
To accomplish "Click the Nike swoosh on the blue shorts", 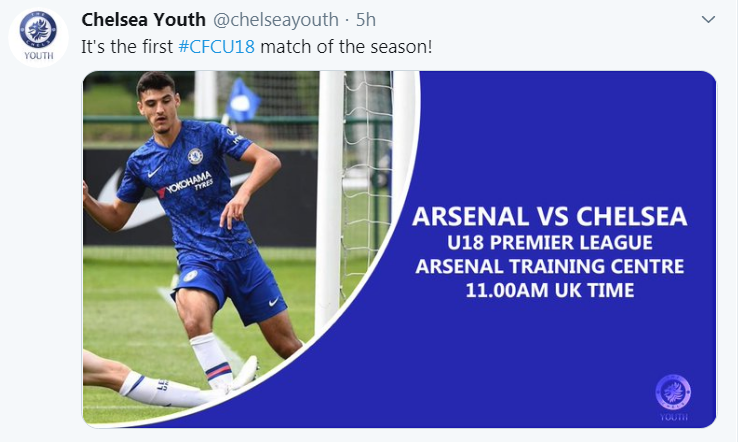I will (x=273, y=302).
